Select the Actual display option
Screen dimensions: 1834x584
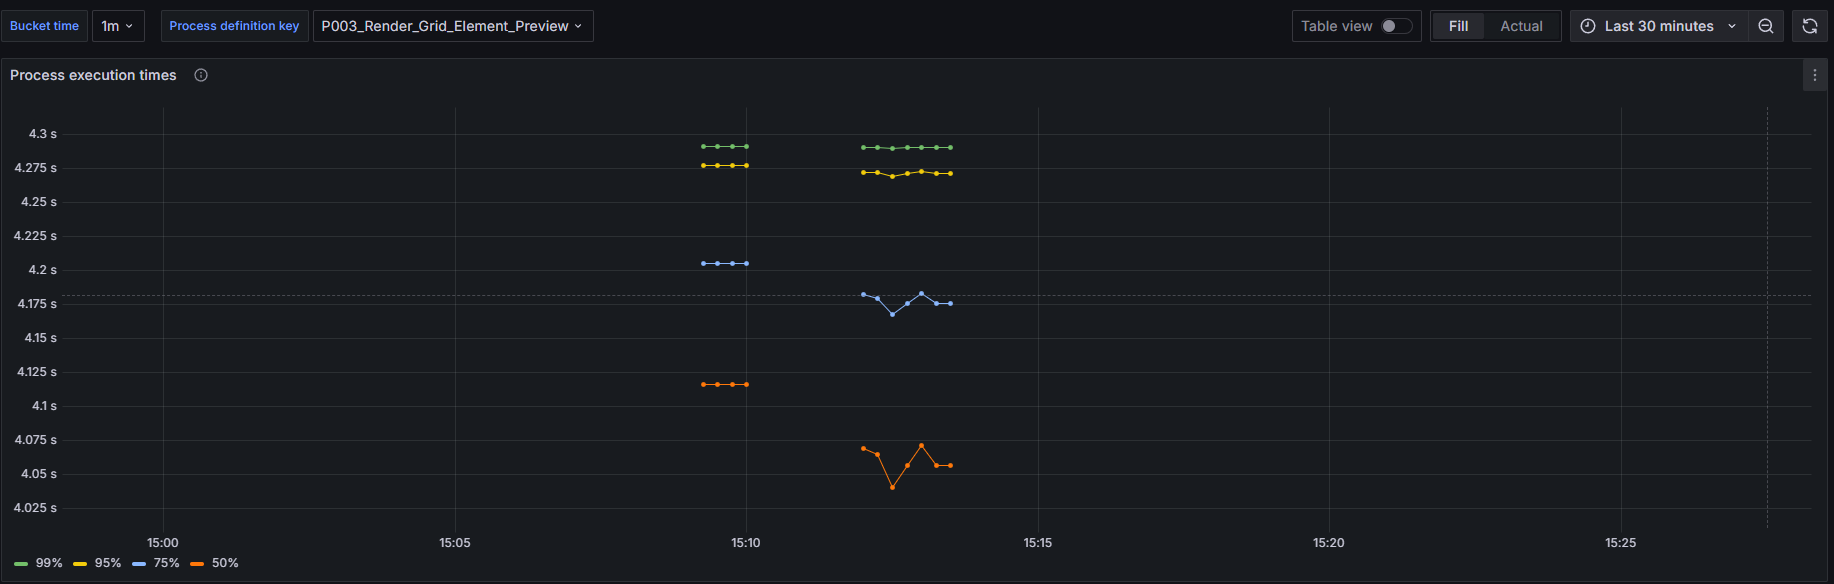(1521, 26)
